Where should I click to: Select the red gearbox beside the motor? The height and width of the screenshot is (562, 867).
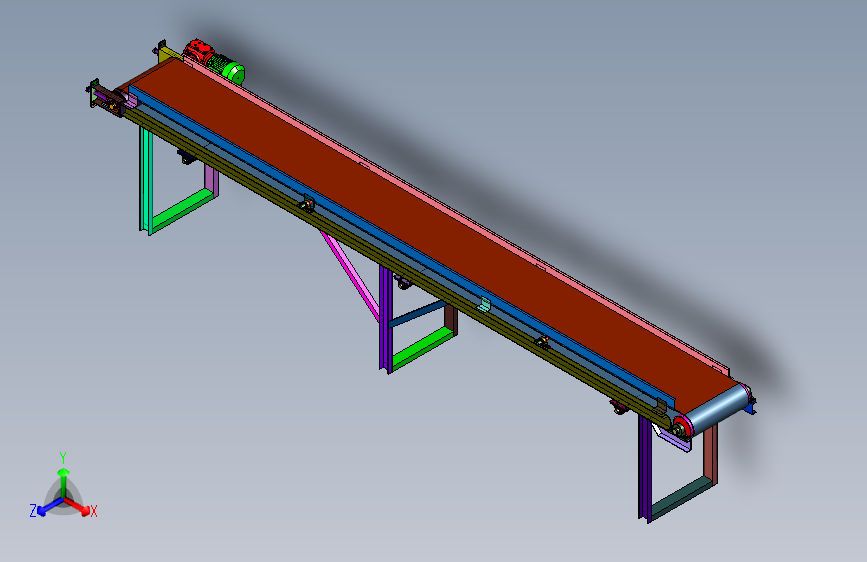coord(197,51)
